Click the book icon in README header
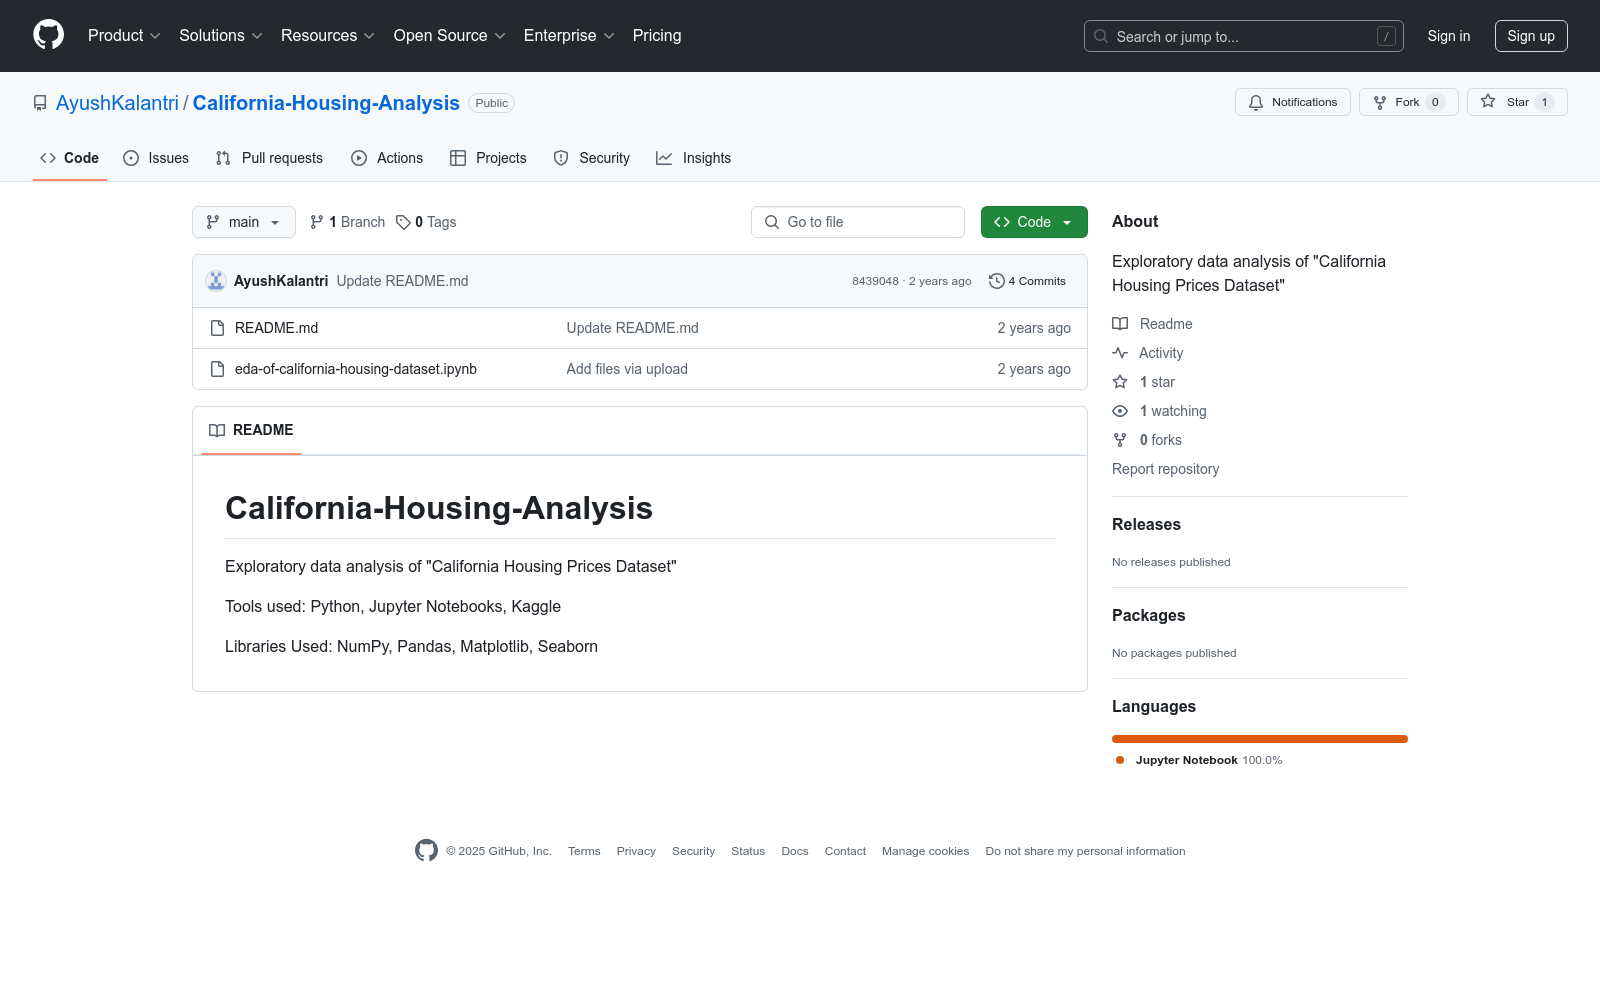This screenshot has width=1600, height=1000. pos(217,430)
